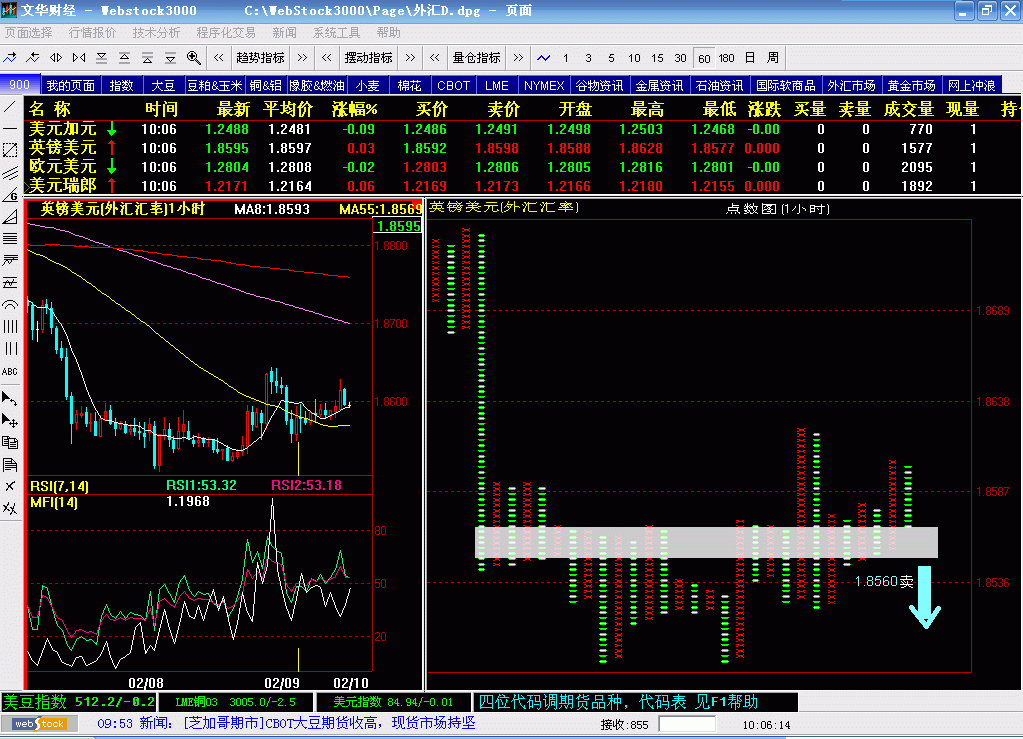
Task: Select the weekly (周) period
Action: click(x=773, y=58)
